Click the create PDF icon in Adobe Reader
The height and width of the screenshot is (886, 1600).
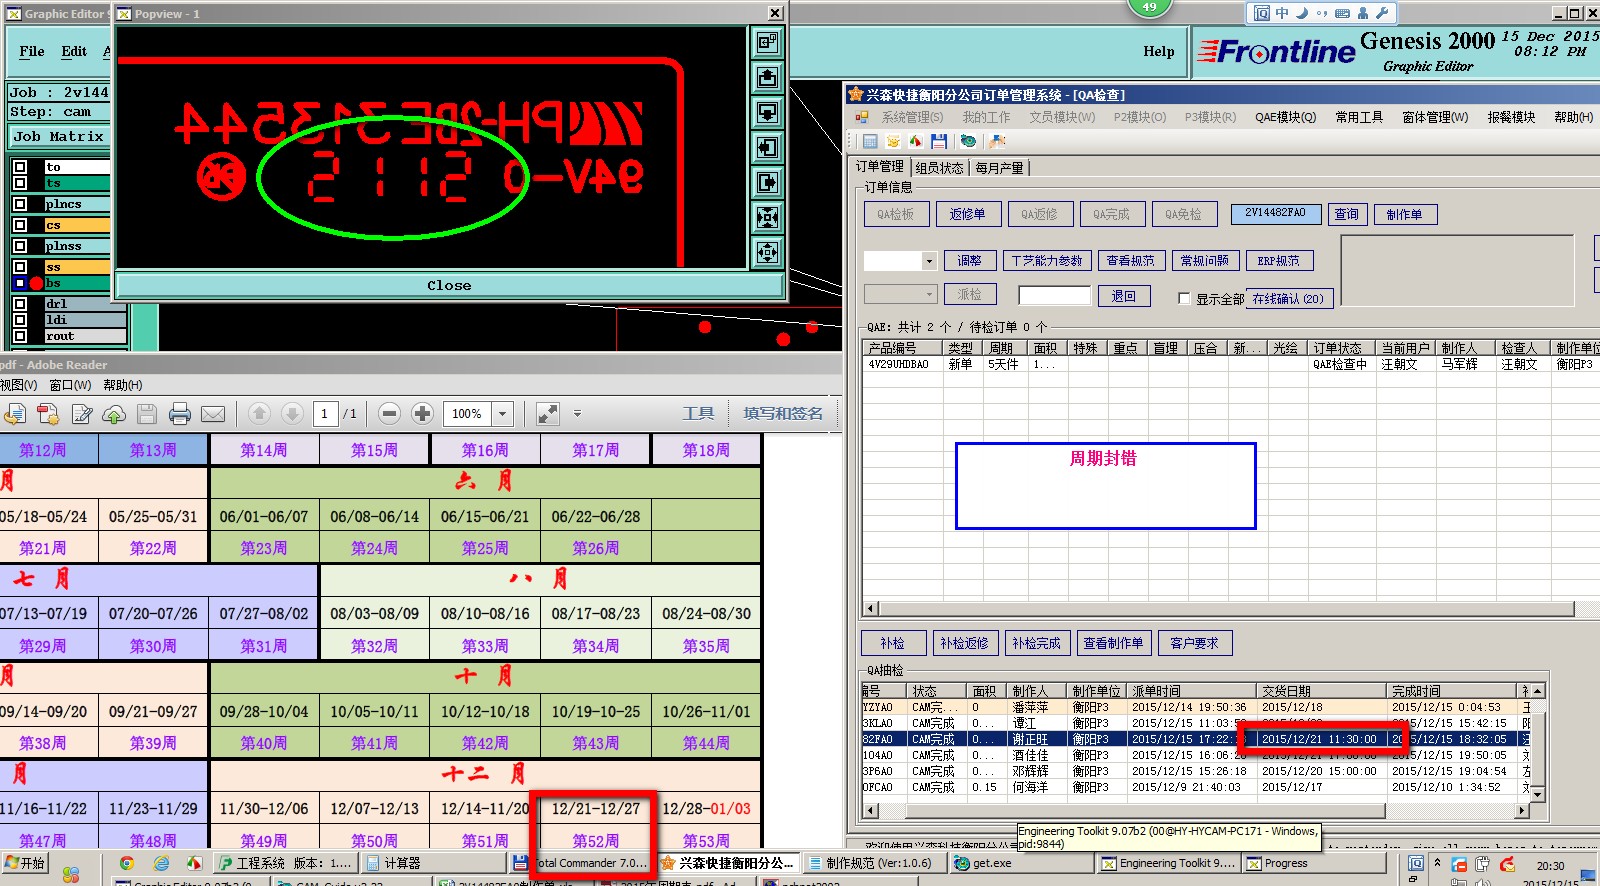tap(48, 414)
